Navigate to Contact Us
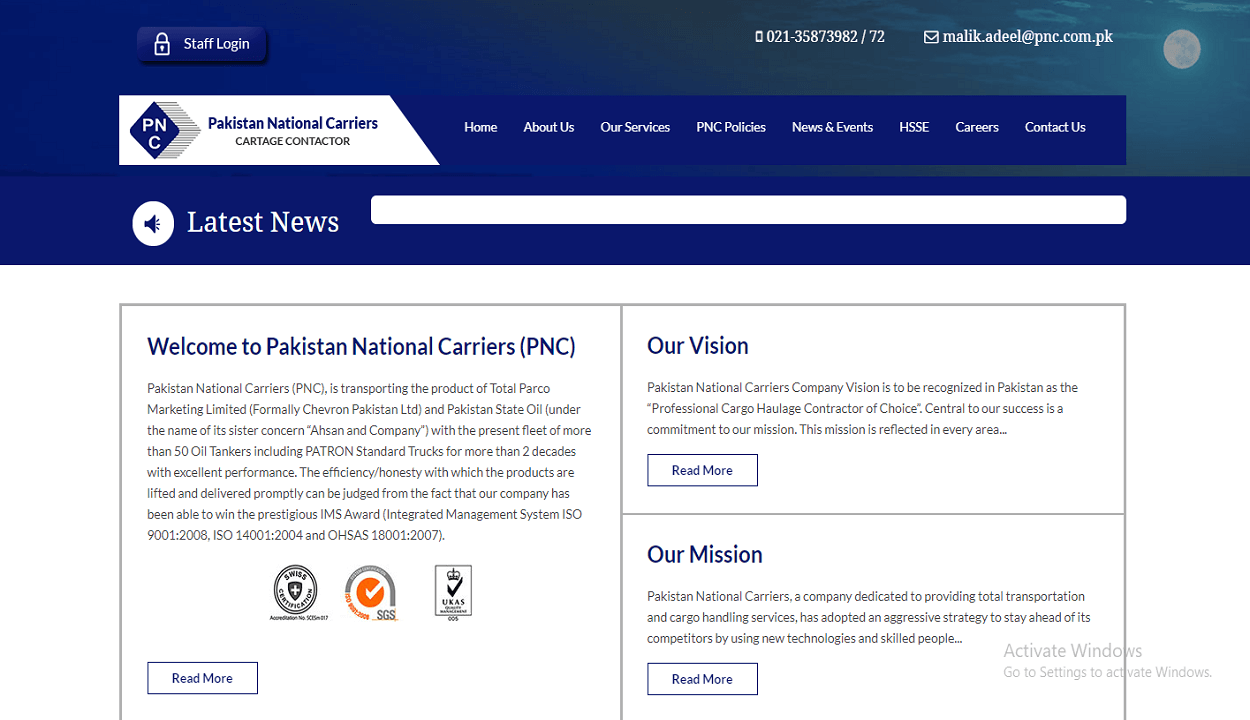This screenshot has height=720, width=1250. coord(1055,127)
